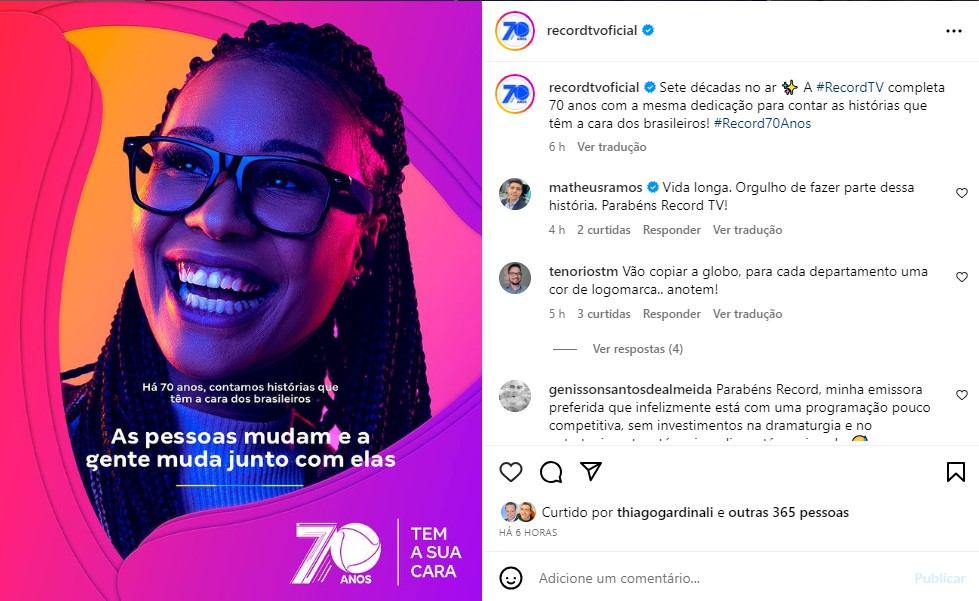
Task: Expand Ver respostas (4) replies
Action: [637, 349]
